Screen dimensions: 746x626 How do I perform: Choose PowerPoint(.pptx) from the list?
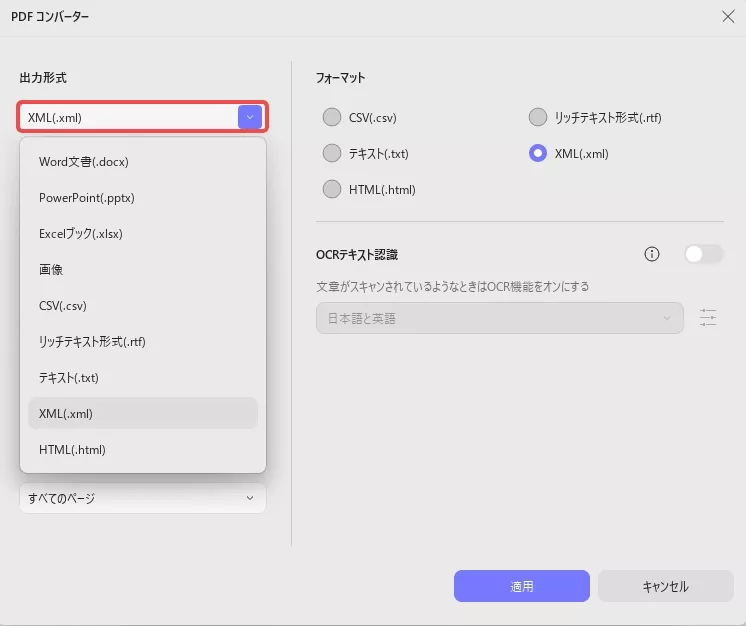point(143,198)
